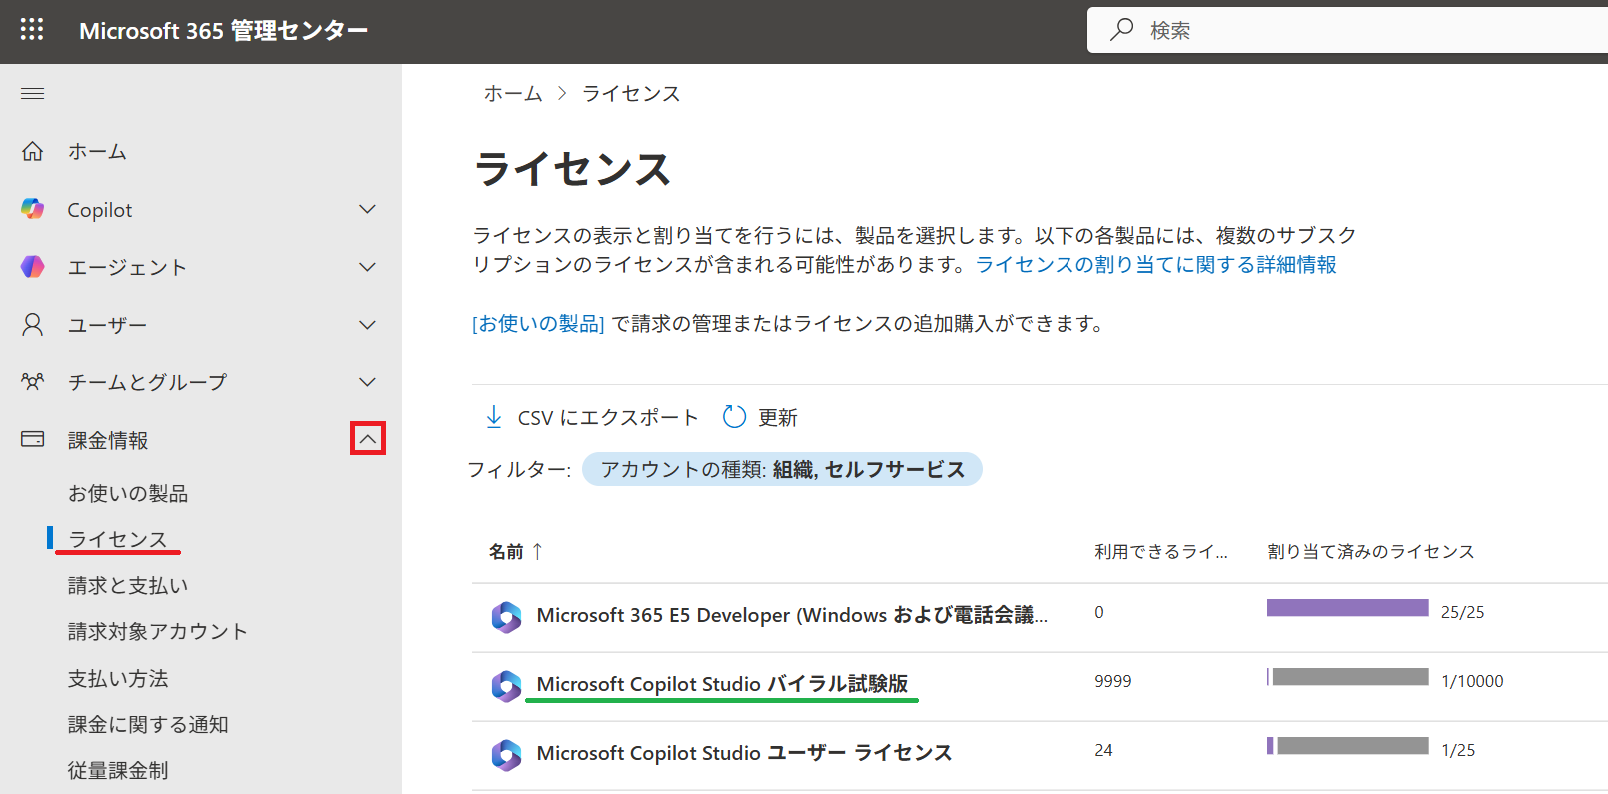
Task: Open お使いの製品 in billing menu
Action: click(128, 493)
